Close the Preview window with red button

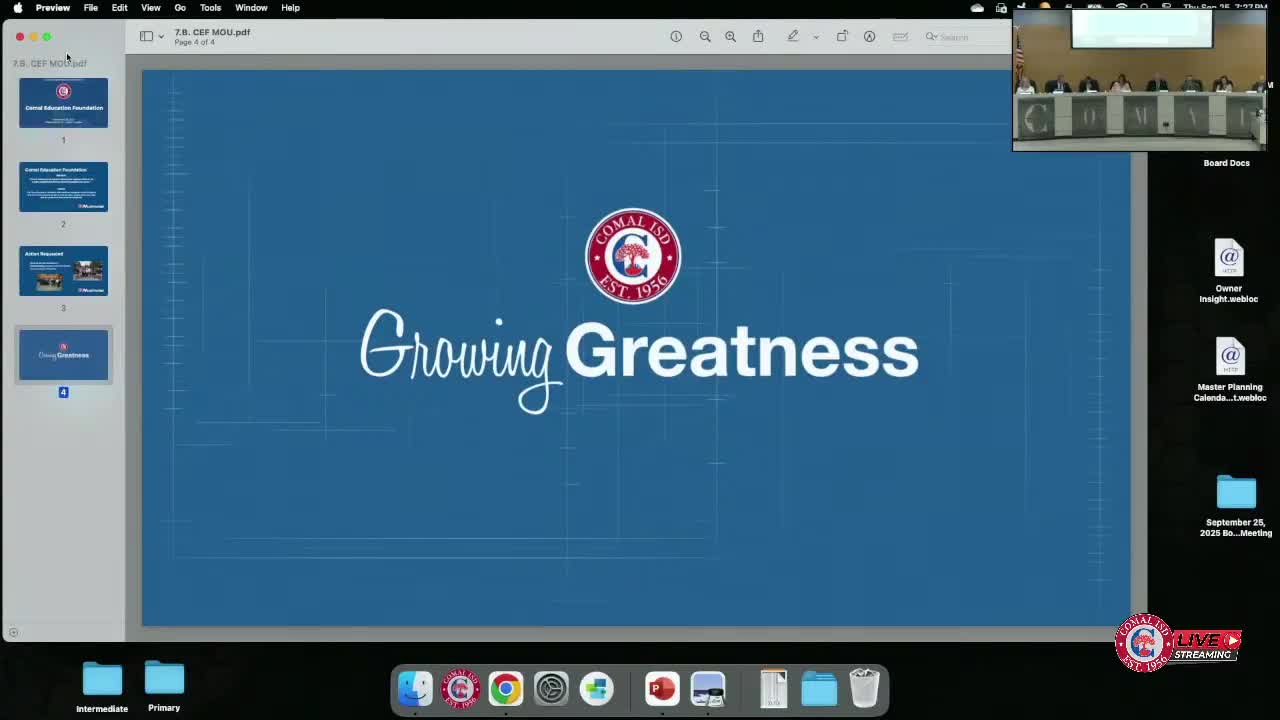tap(20, 37)
